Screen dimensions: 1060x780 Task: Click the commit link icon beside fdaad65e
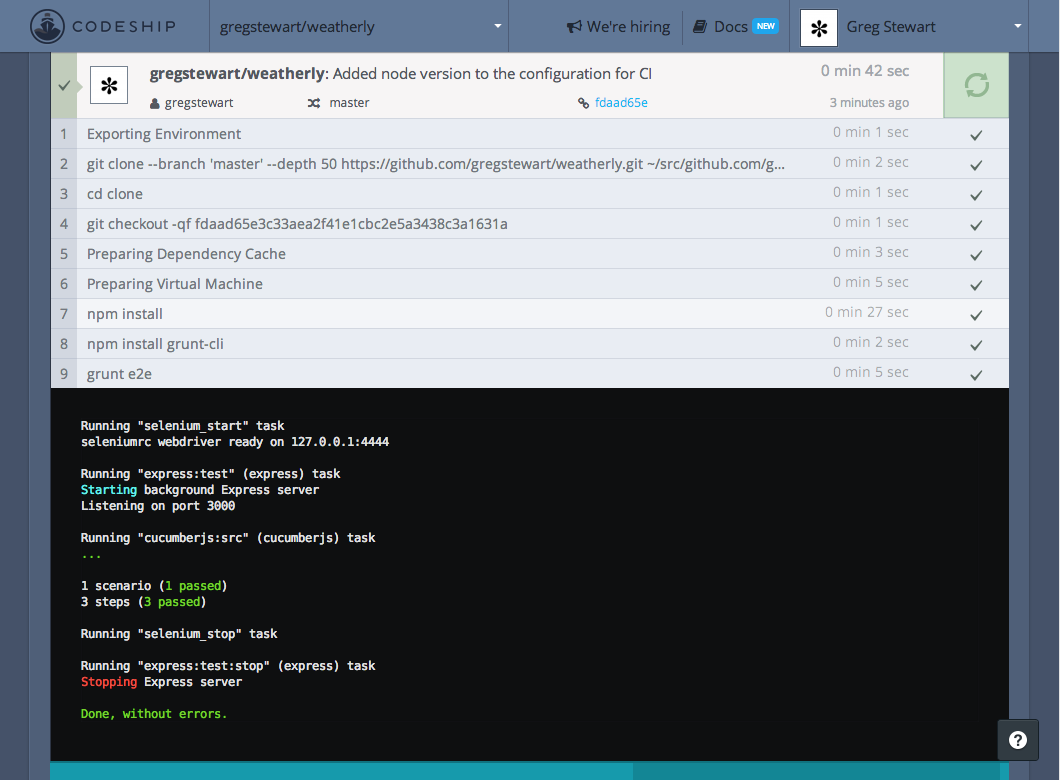point(584,103)
